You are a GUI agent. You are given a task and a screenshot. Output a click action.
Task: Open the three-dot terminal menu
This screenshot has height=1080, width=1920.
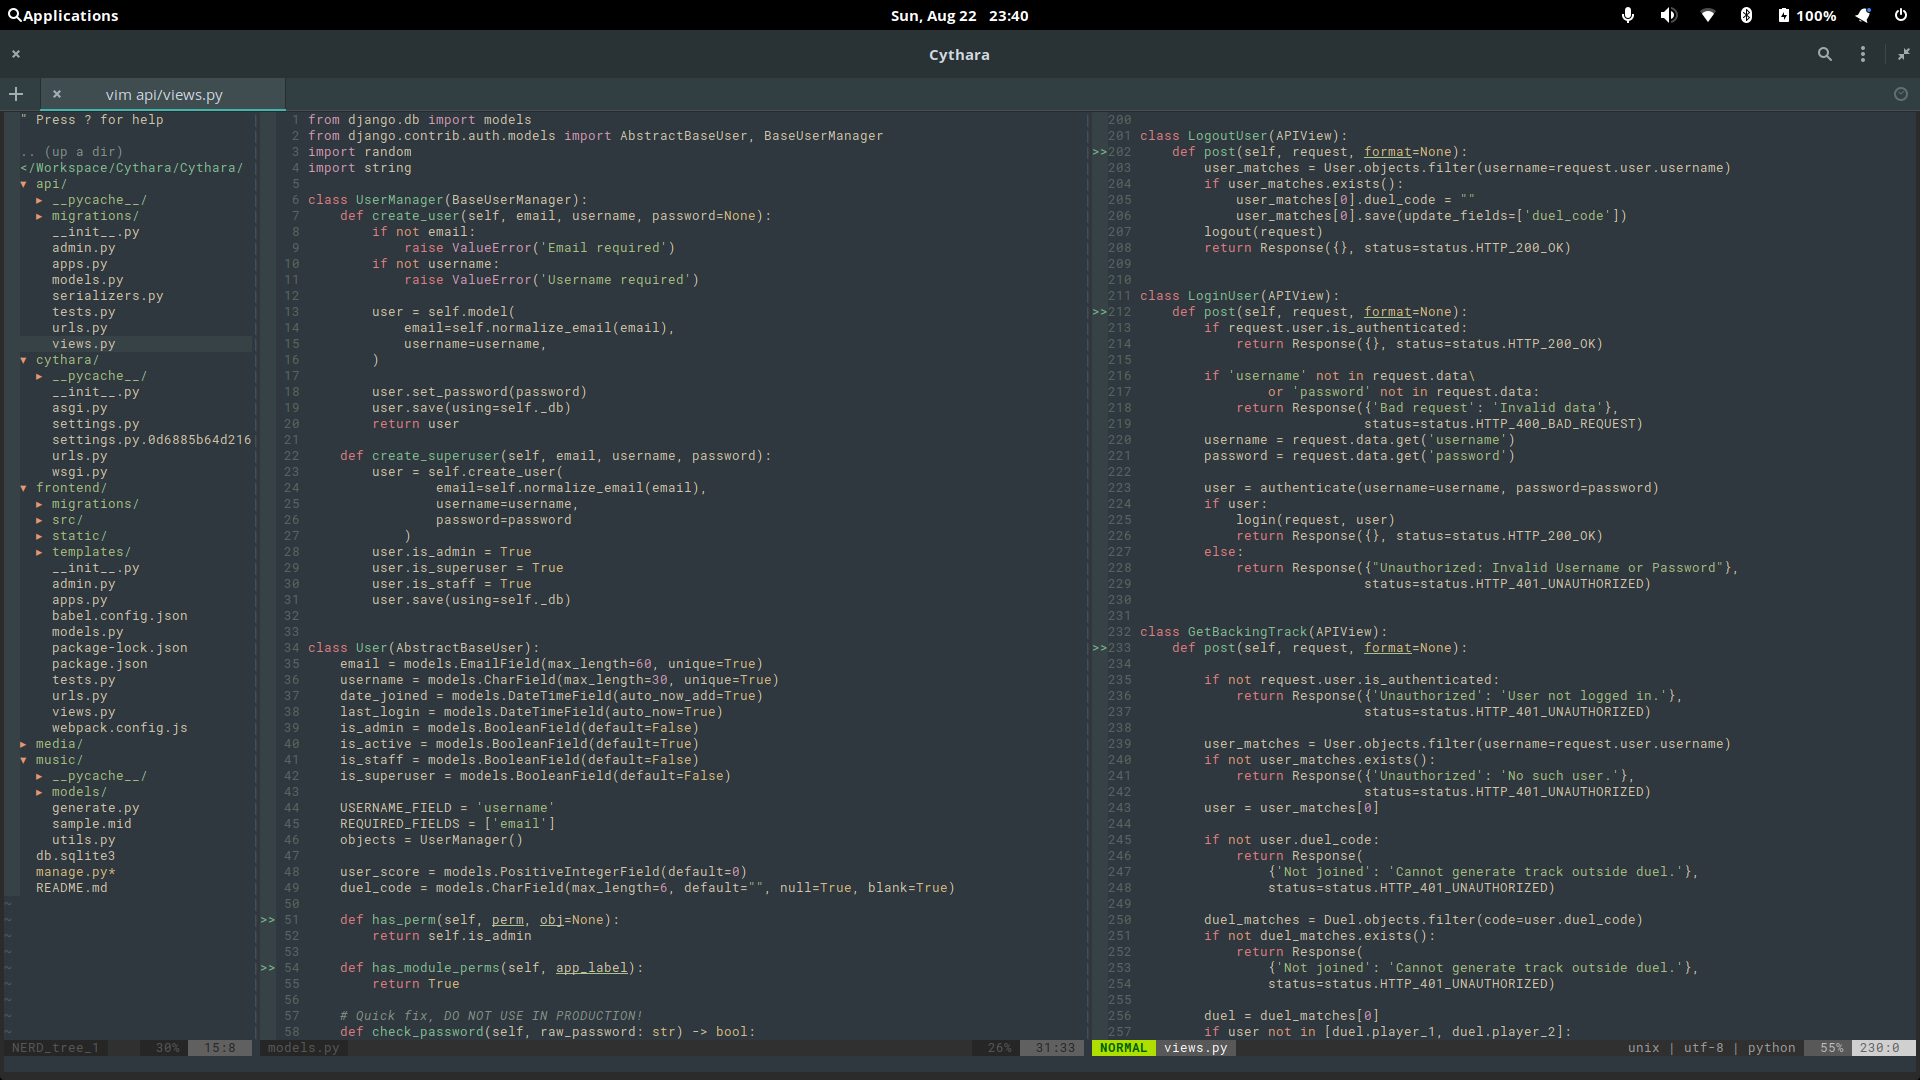click(1863, 55)
